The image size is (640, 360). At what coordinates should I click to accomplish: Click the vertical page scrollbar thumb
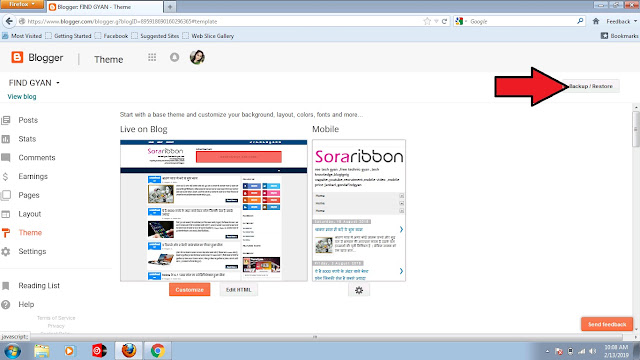pyautogui.click(x=636, y=129)
